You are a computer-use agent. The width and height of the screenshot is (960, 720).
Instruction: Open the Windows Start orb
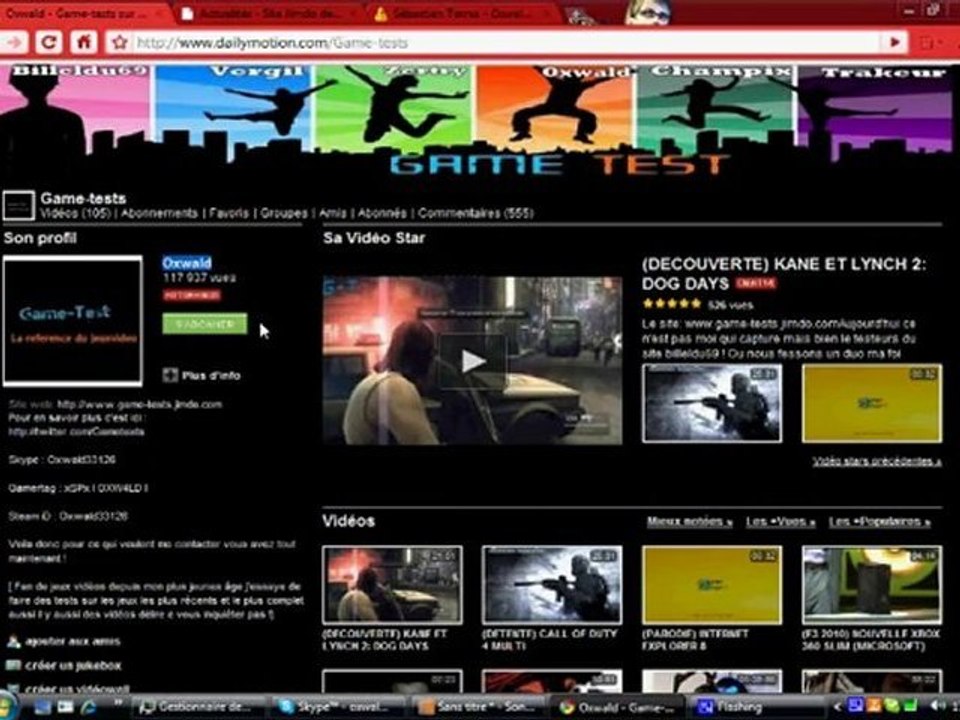[6, 706]
